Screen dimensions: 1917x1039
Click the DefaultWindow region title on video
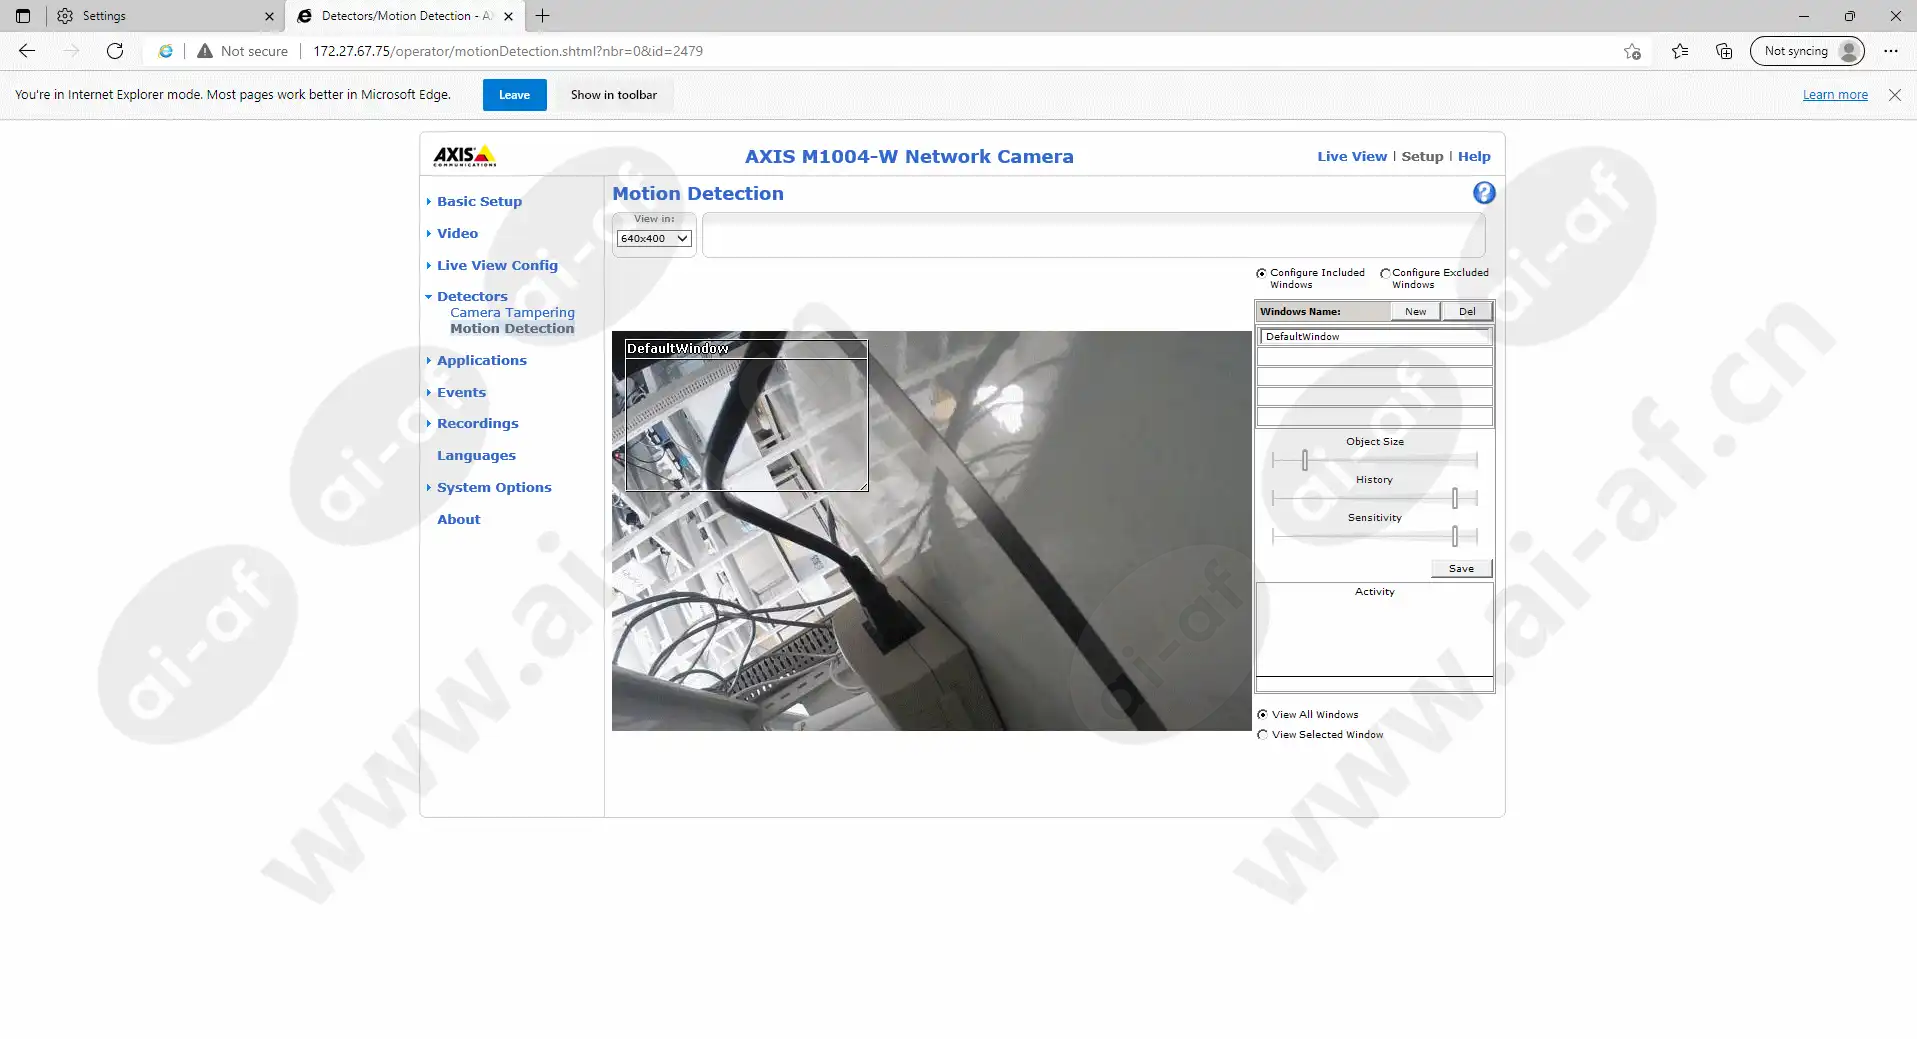678,348
